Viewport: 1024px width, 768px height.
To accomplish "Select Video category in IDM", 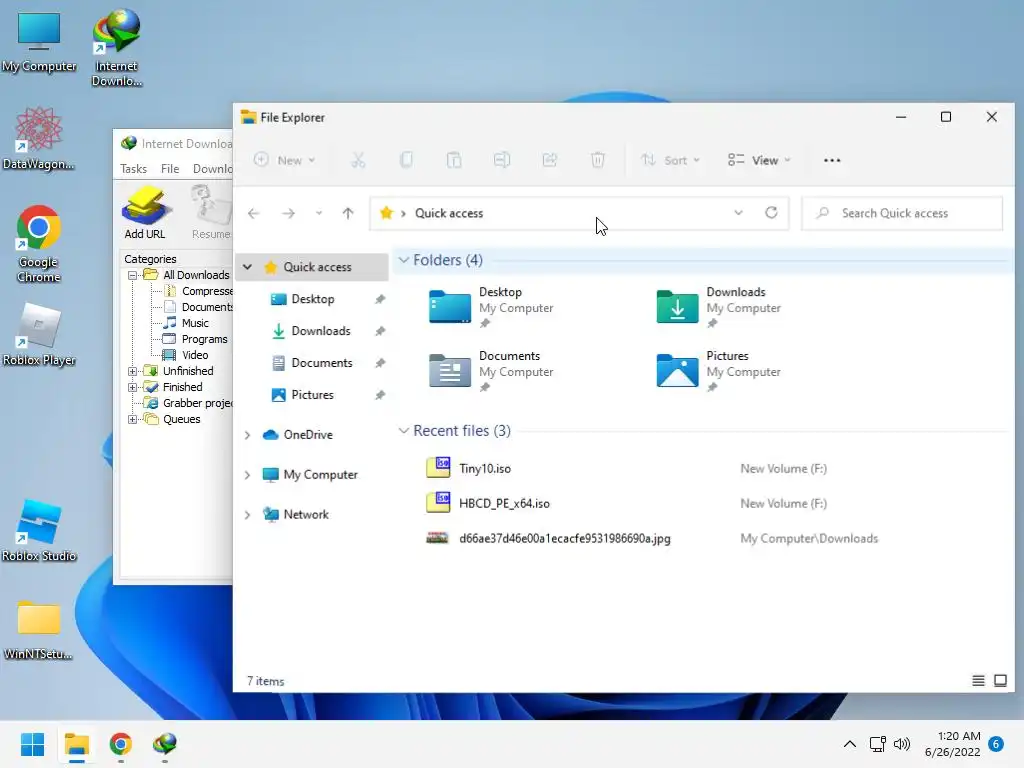I will (195, 355).
